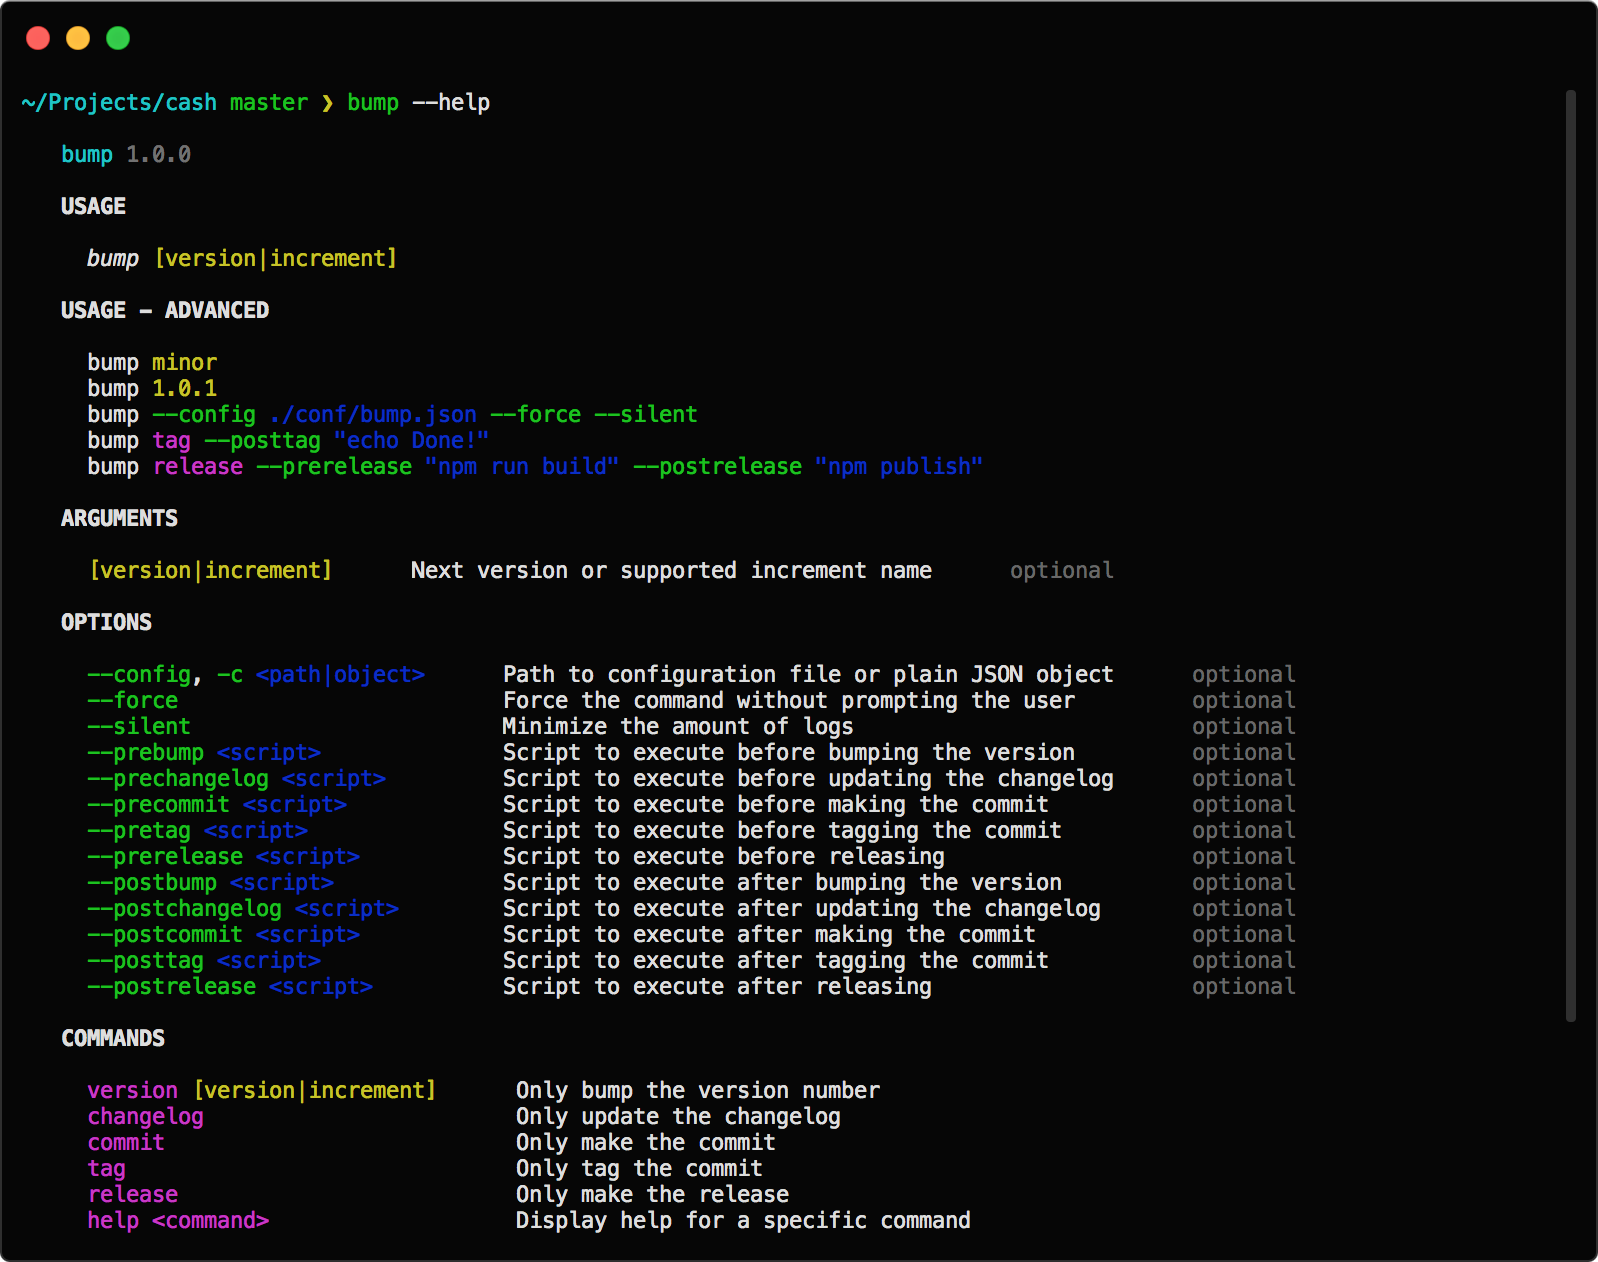Click 'Script to execute before releasing' description
This screenshot has height=1262, width=1598.
[x=723, y=856]
